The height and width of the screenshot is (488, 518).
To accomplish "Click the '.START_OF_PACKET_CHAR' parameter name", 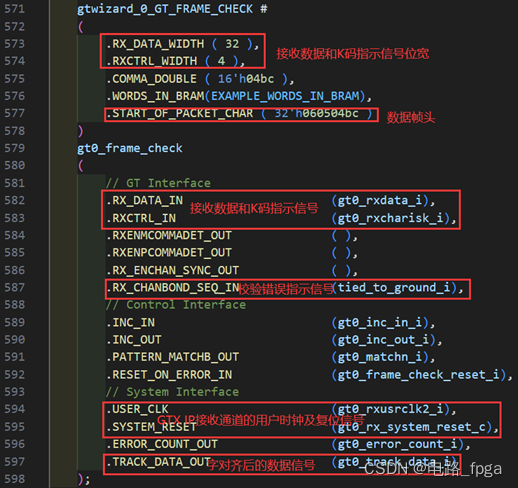I will coord(180,114).
